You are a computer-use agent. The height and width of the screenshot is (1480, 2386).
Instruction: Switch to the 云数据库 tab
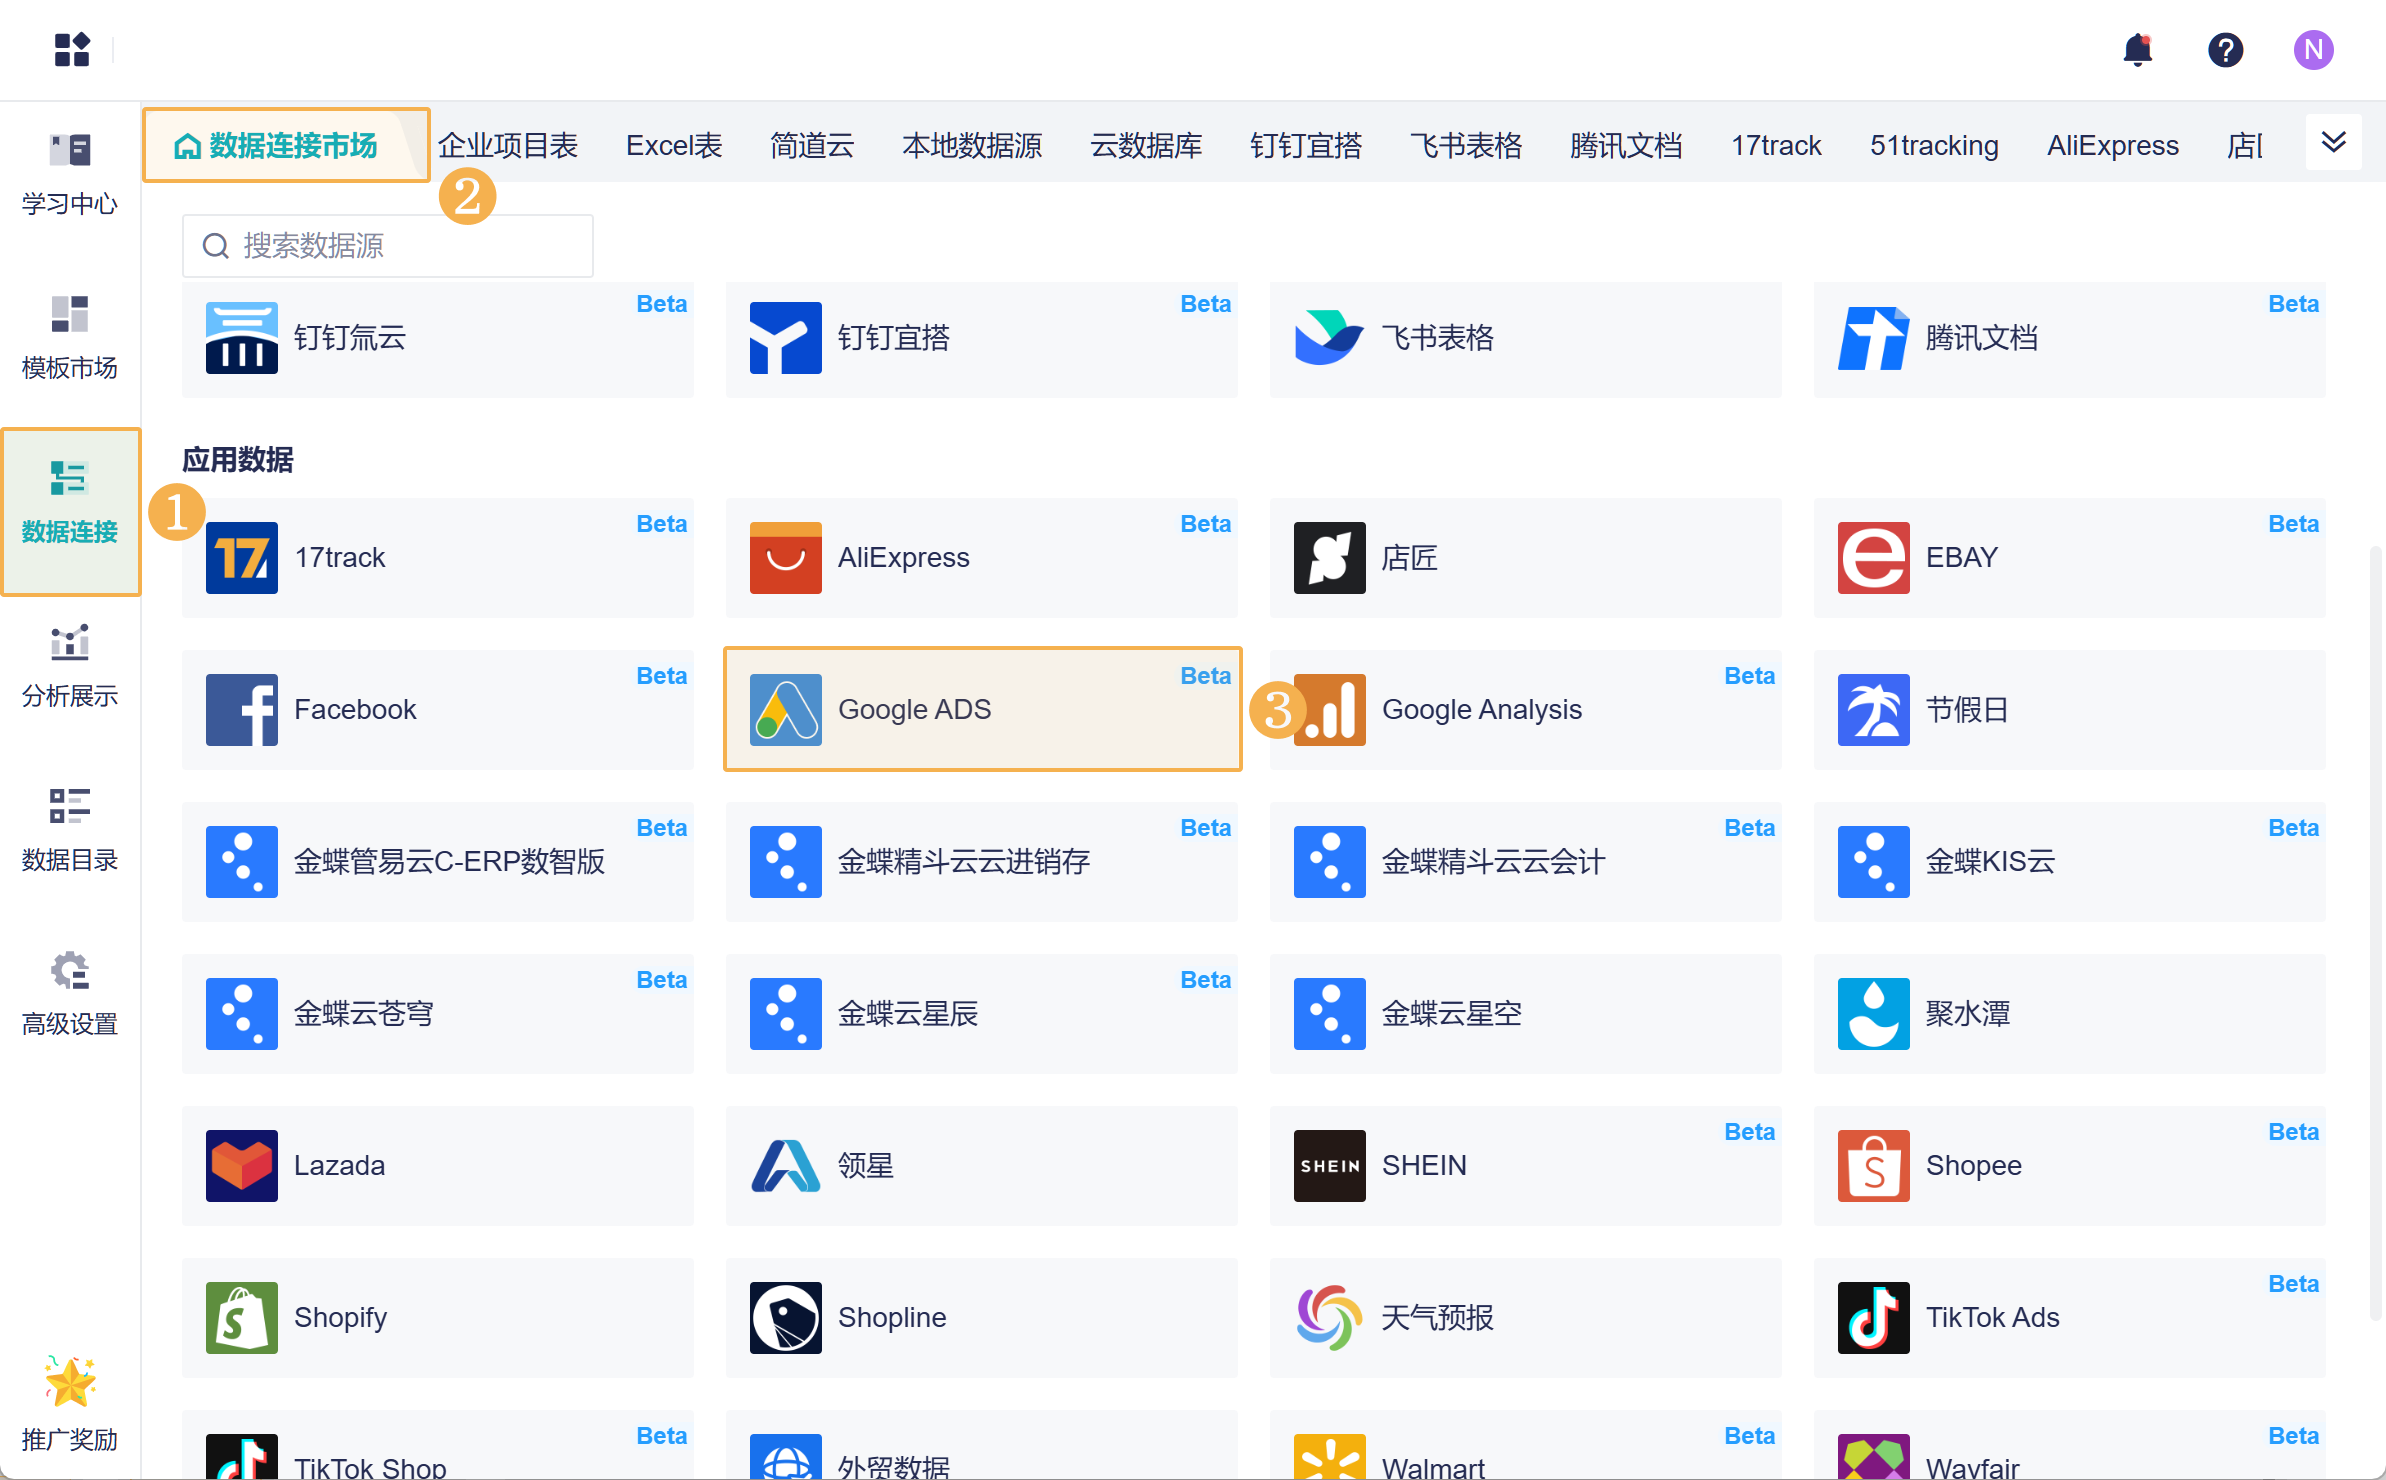[1146, 146]
